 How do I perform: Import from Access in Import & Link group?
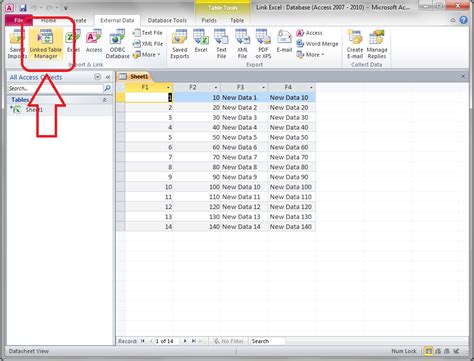click(x=94, y=41)
